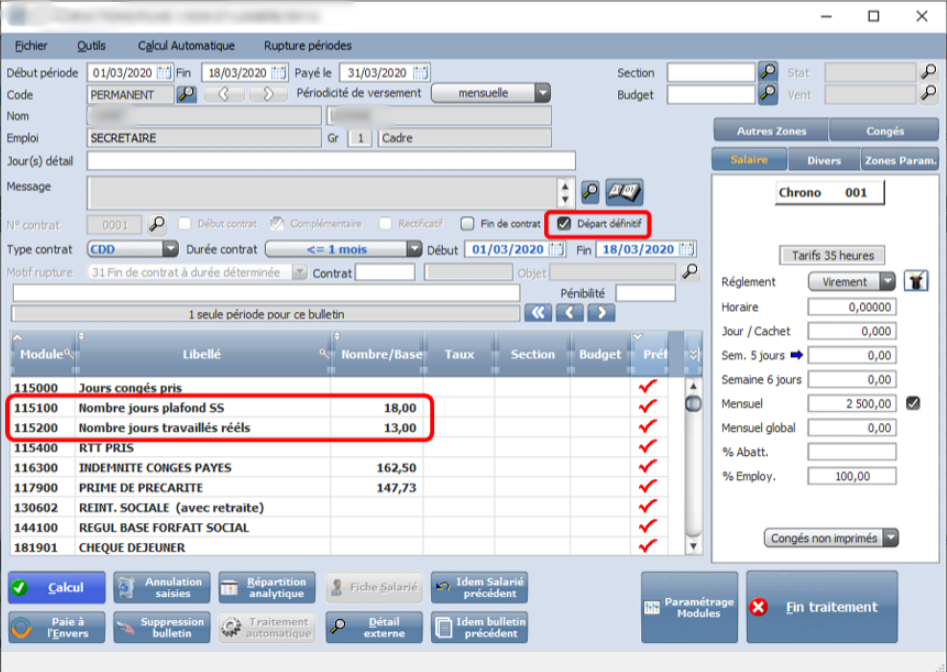Switch to the Congés tab

(x=884, y=130)
